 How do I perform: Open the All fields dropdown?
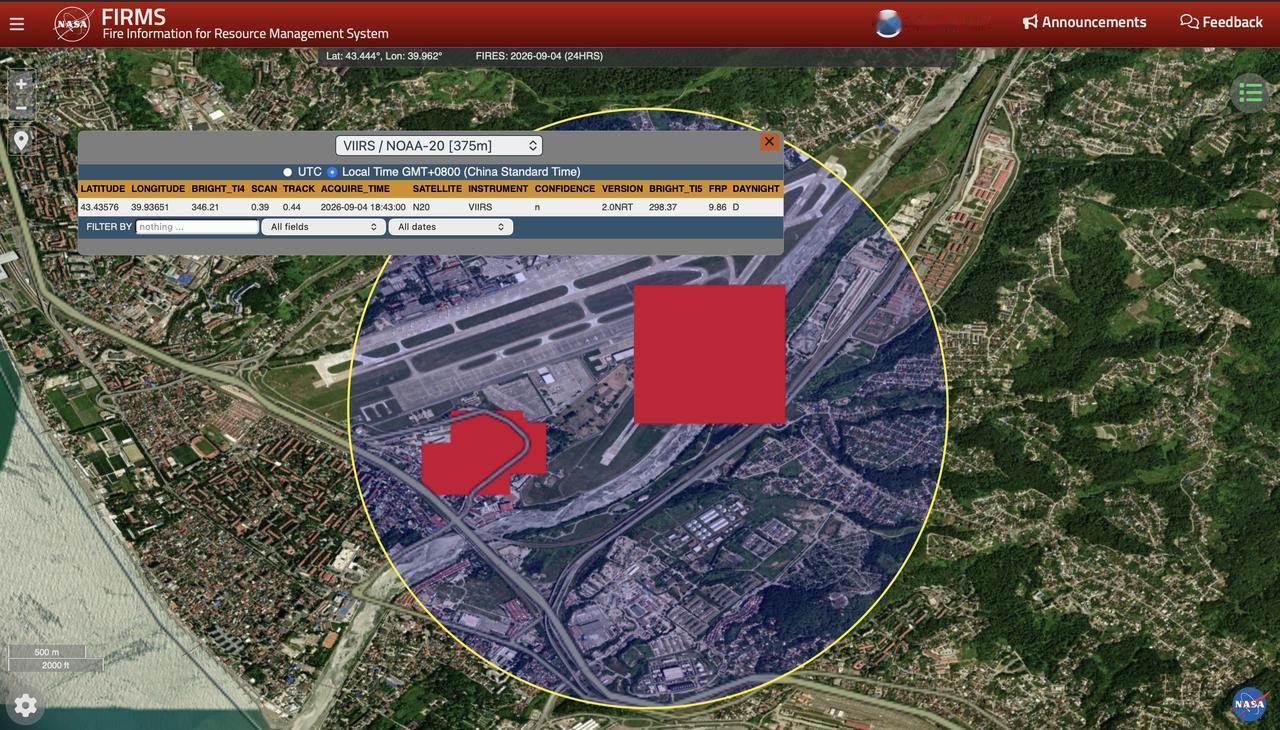tap(323, 227)
